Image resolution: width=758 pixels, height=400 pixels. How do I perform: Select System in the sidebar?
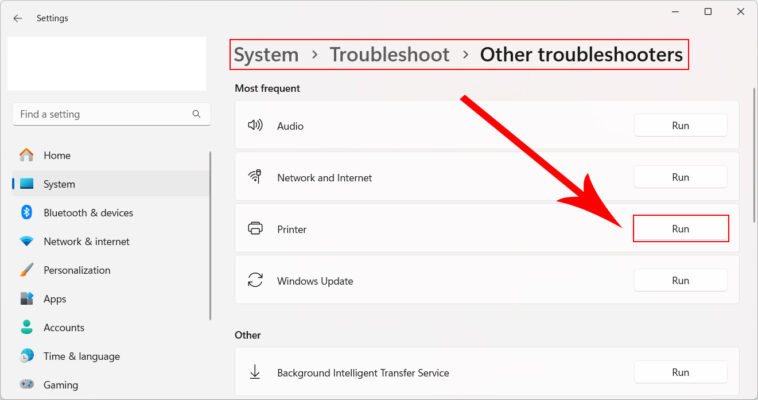coord(111,184)
